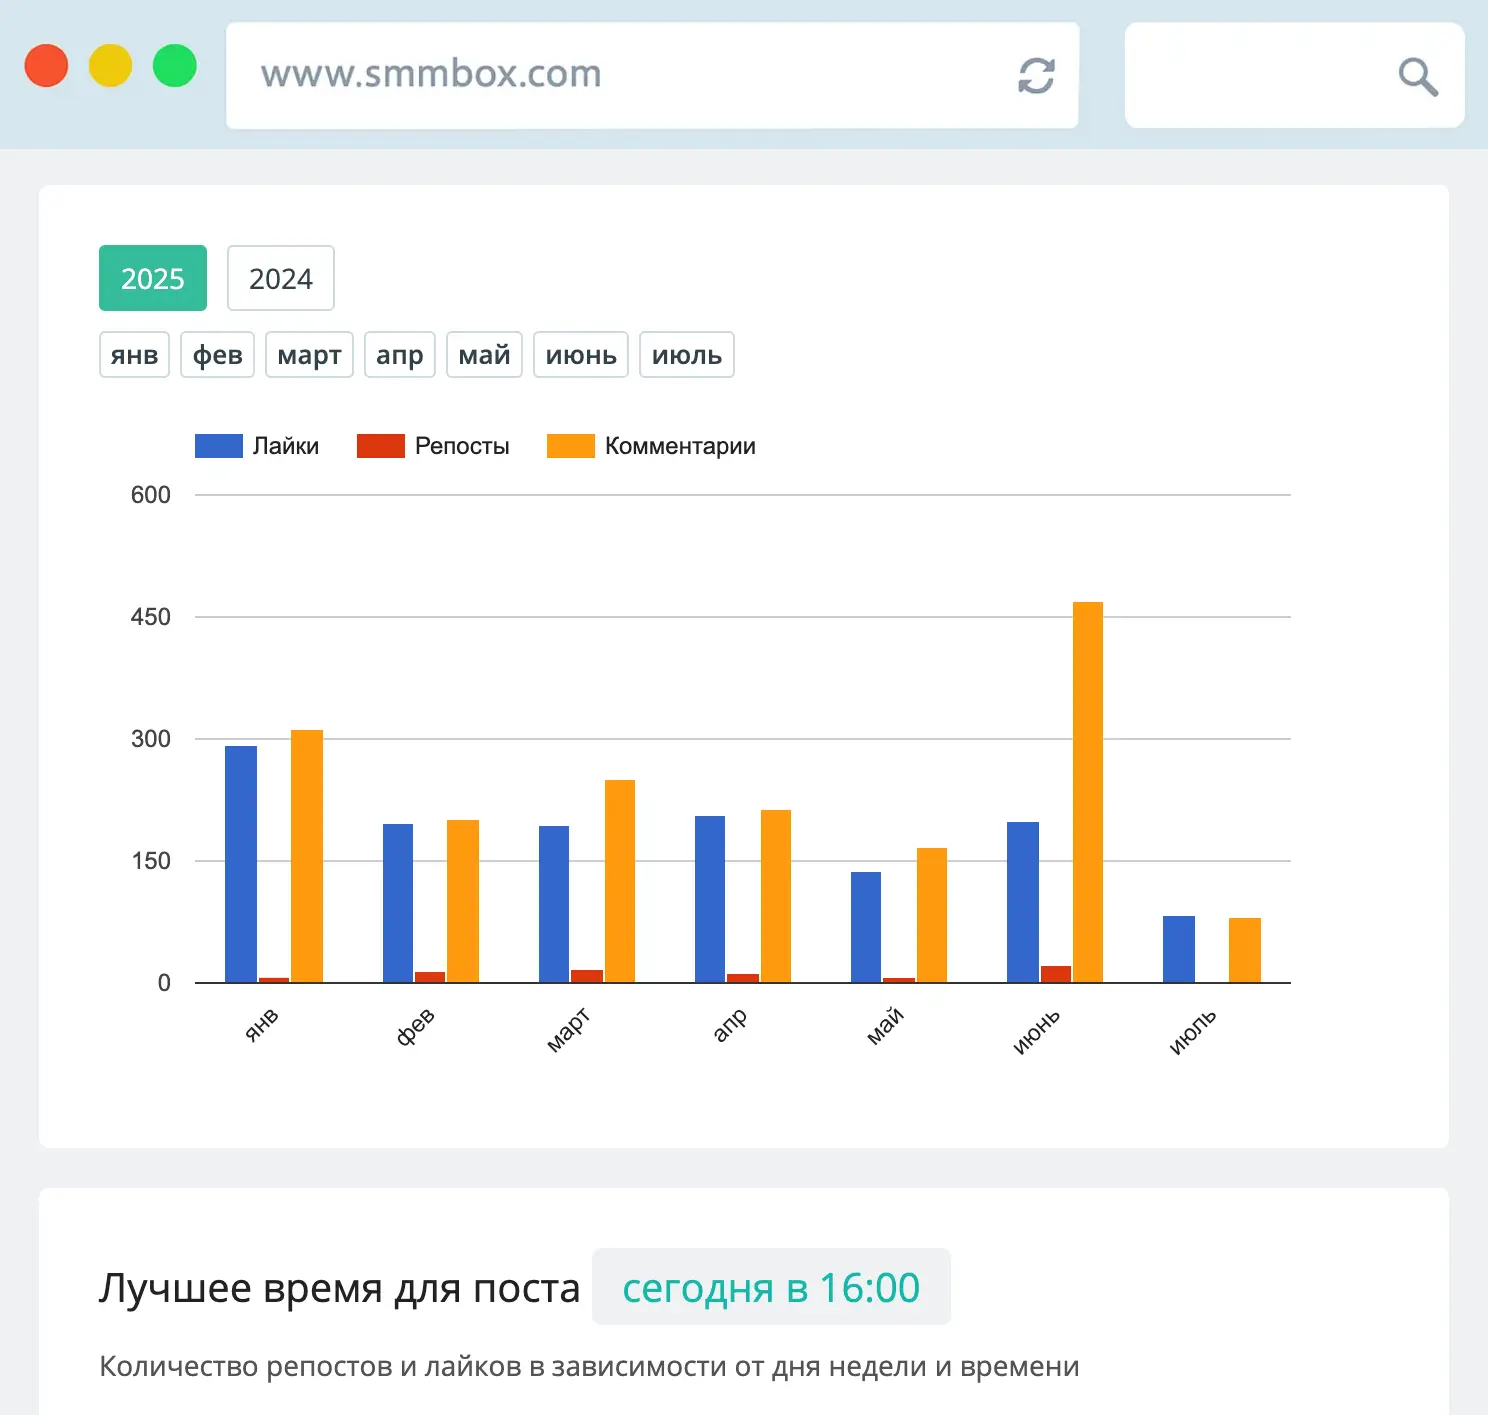Click the blue май likes bar
Screen dimensions: 1488x1415
coord(866,927)
